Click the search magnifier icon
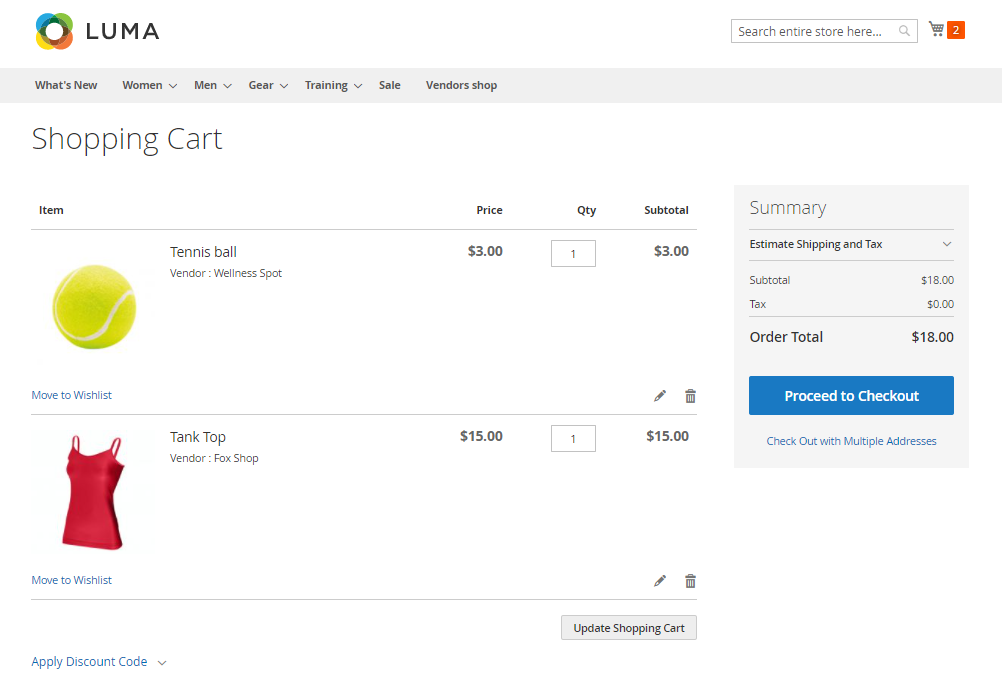1002x694 pixels. (x=905, y=31)
